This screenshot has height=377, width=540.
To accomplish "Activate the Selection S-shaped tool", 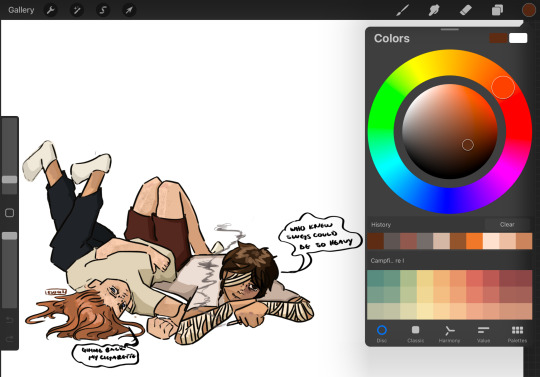I will pyautogui.click(x=103, y=10).
